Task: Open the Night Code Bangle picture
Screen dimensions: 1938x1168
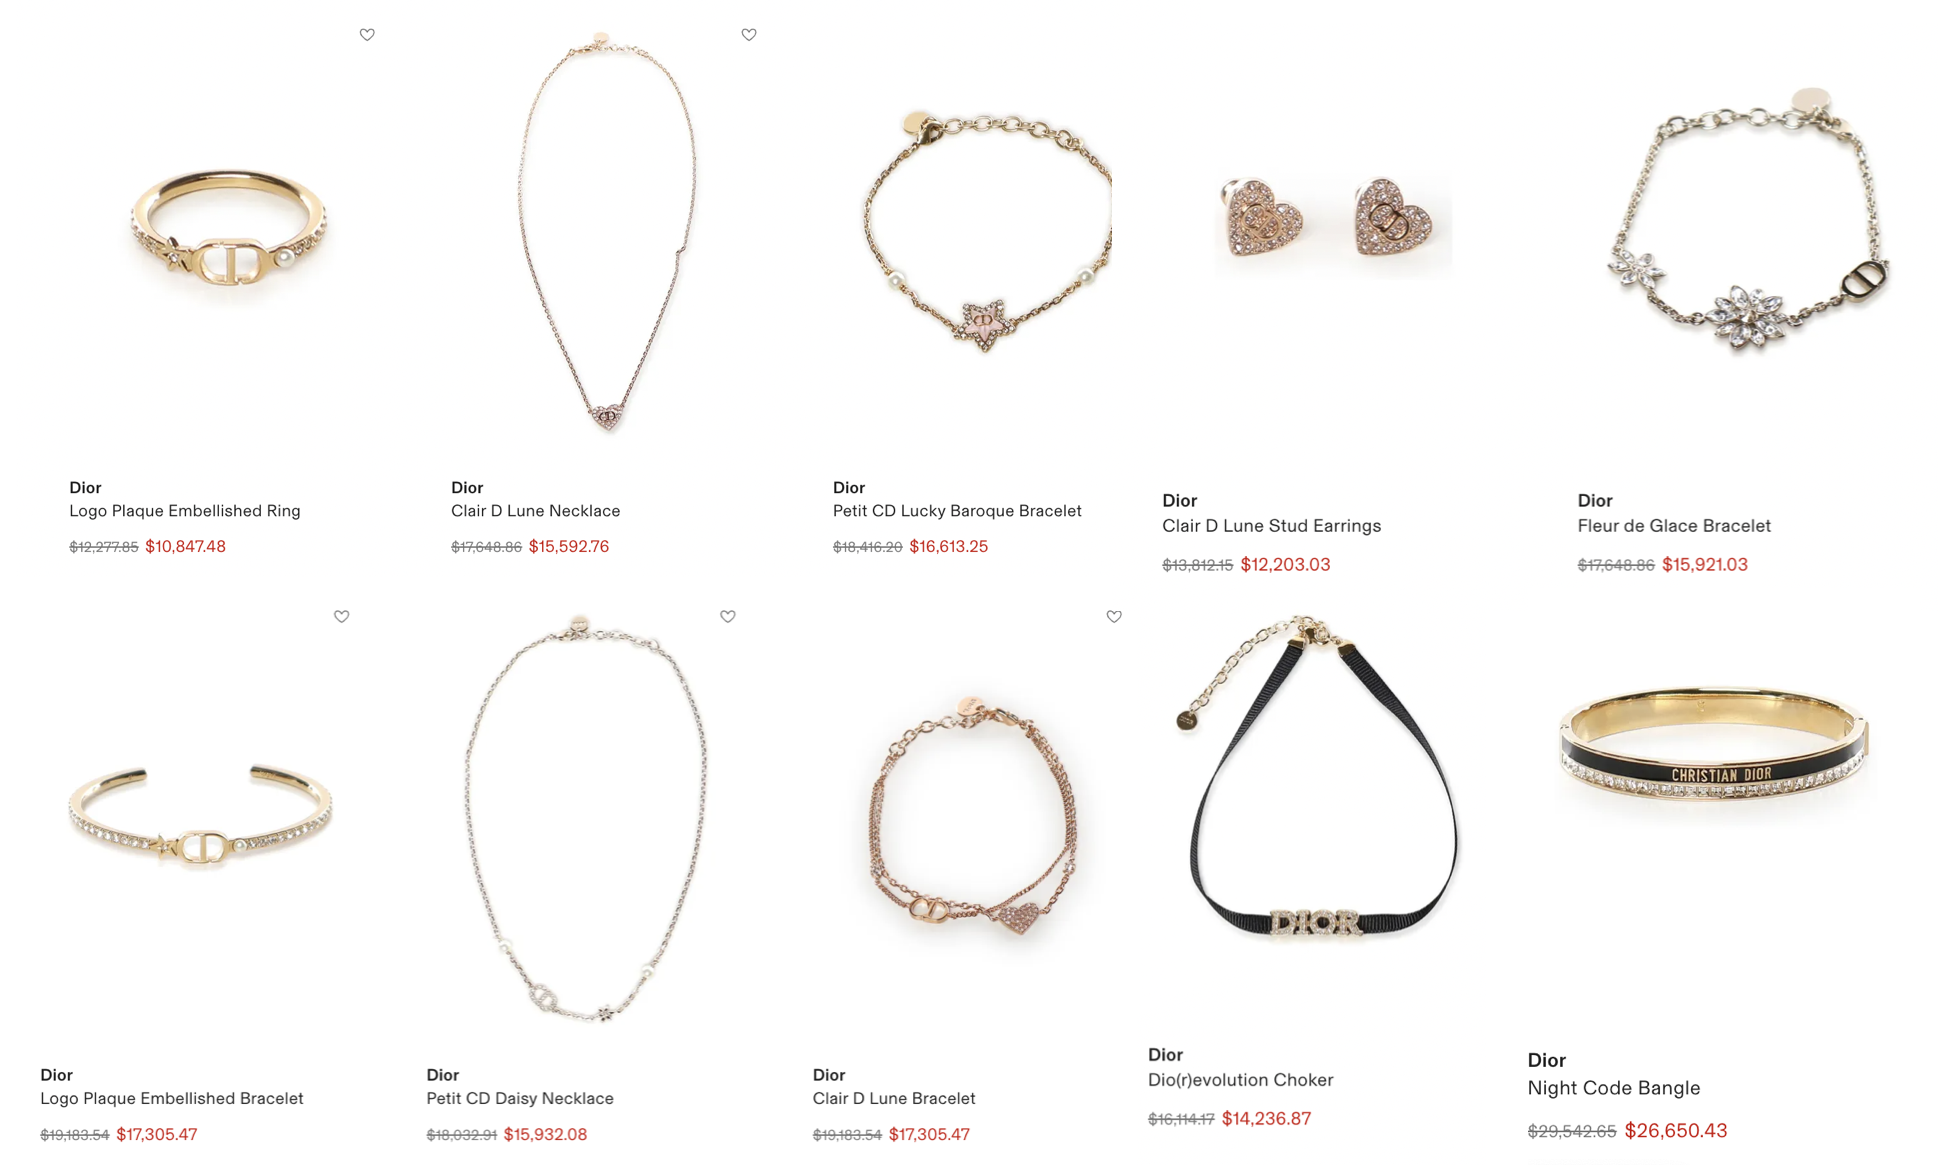Action: pyautogui.click(x=1713, y=743)
